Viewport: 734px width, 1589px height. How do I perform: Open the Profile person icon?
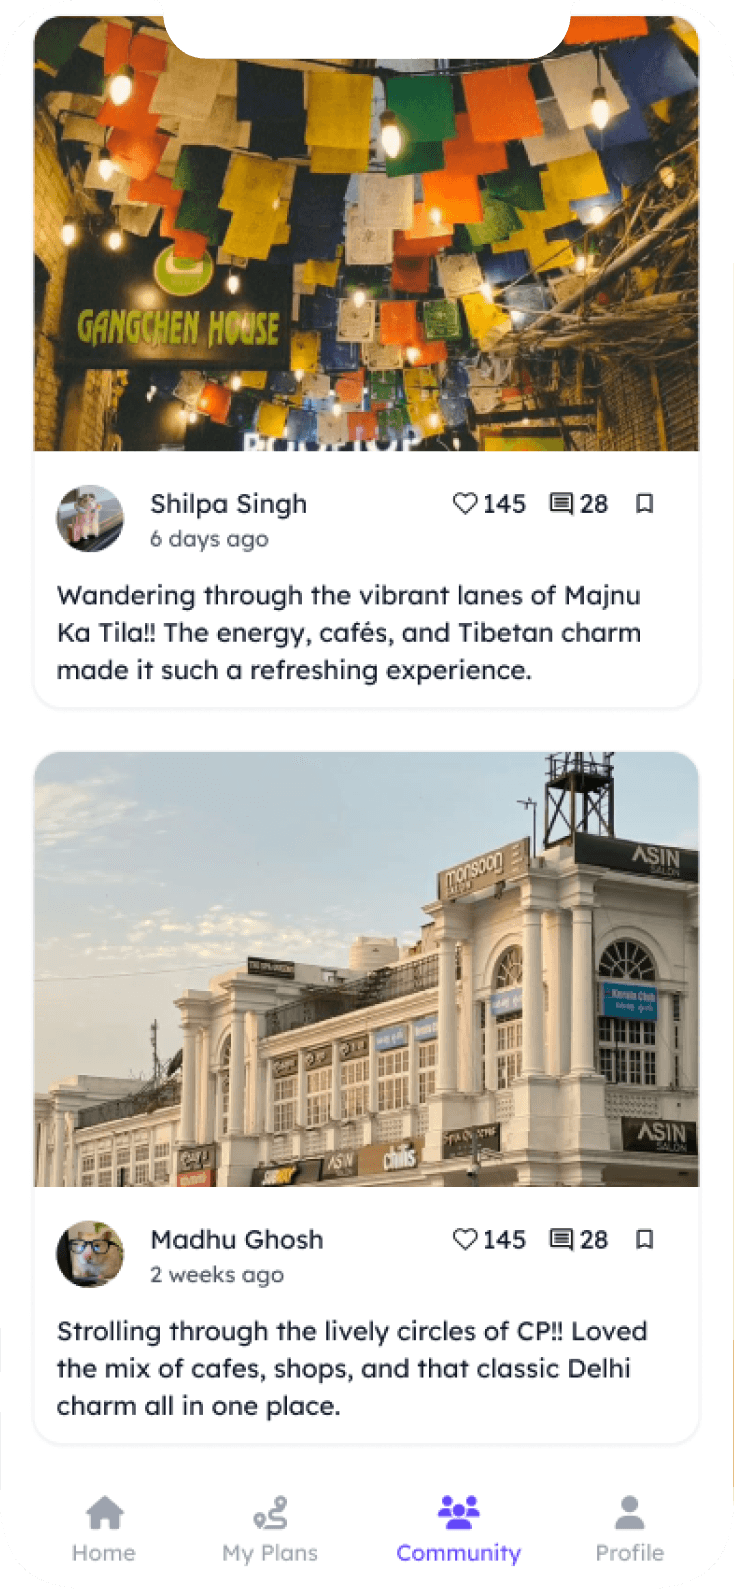[x=630, y=1512]
